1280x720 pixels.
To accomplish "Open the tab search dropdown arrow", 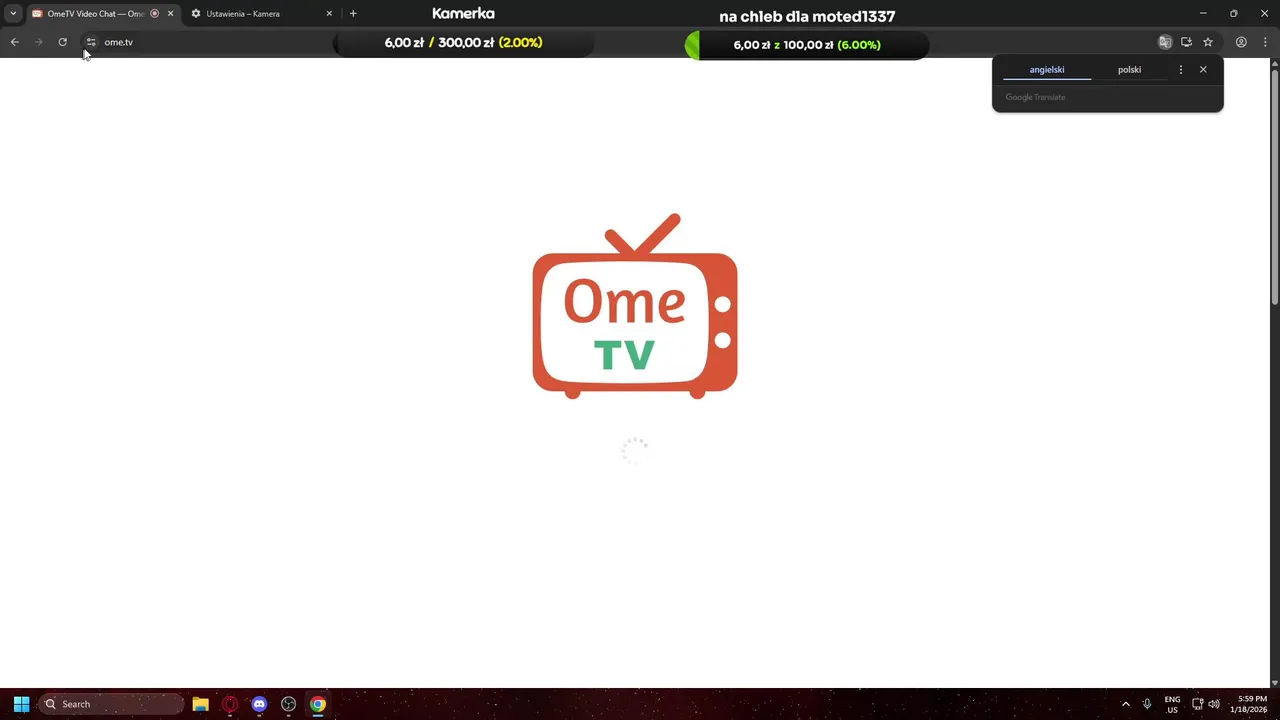I will [x=13, y=14].
